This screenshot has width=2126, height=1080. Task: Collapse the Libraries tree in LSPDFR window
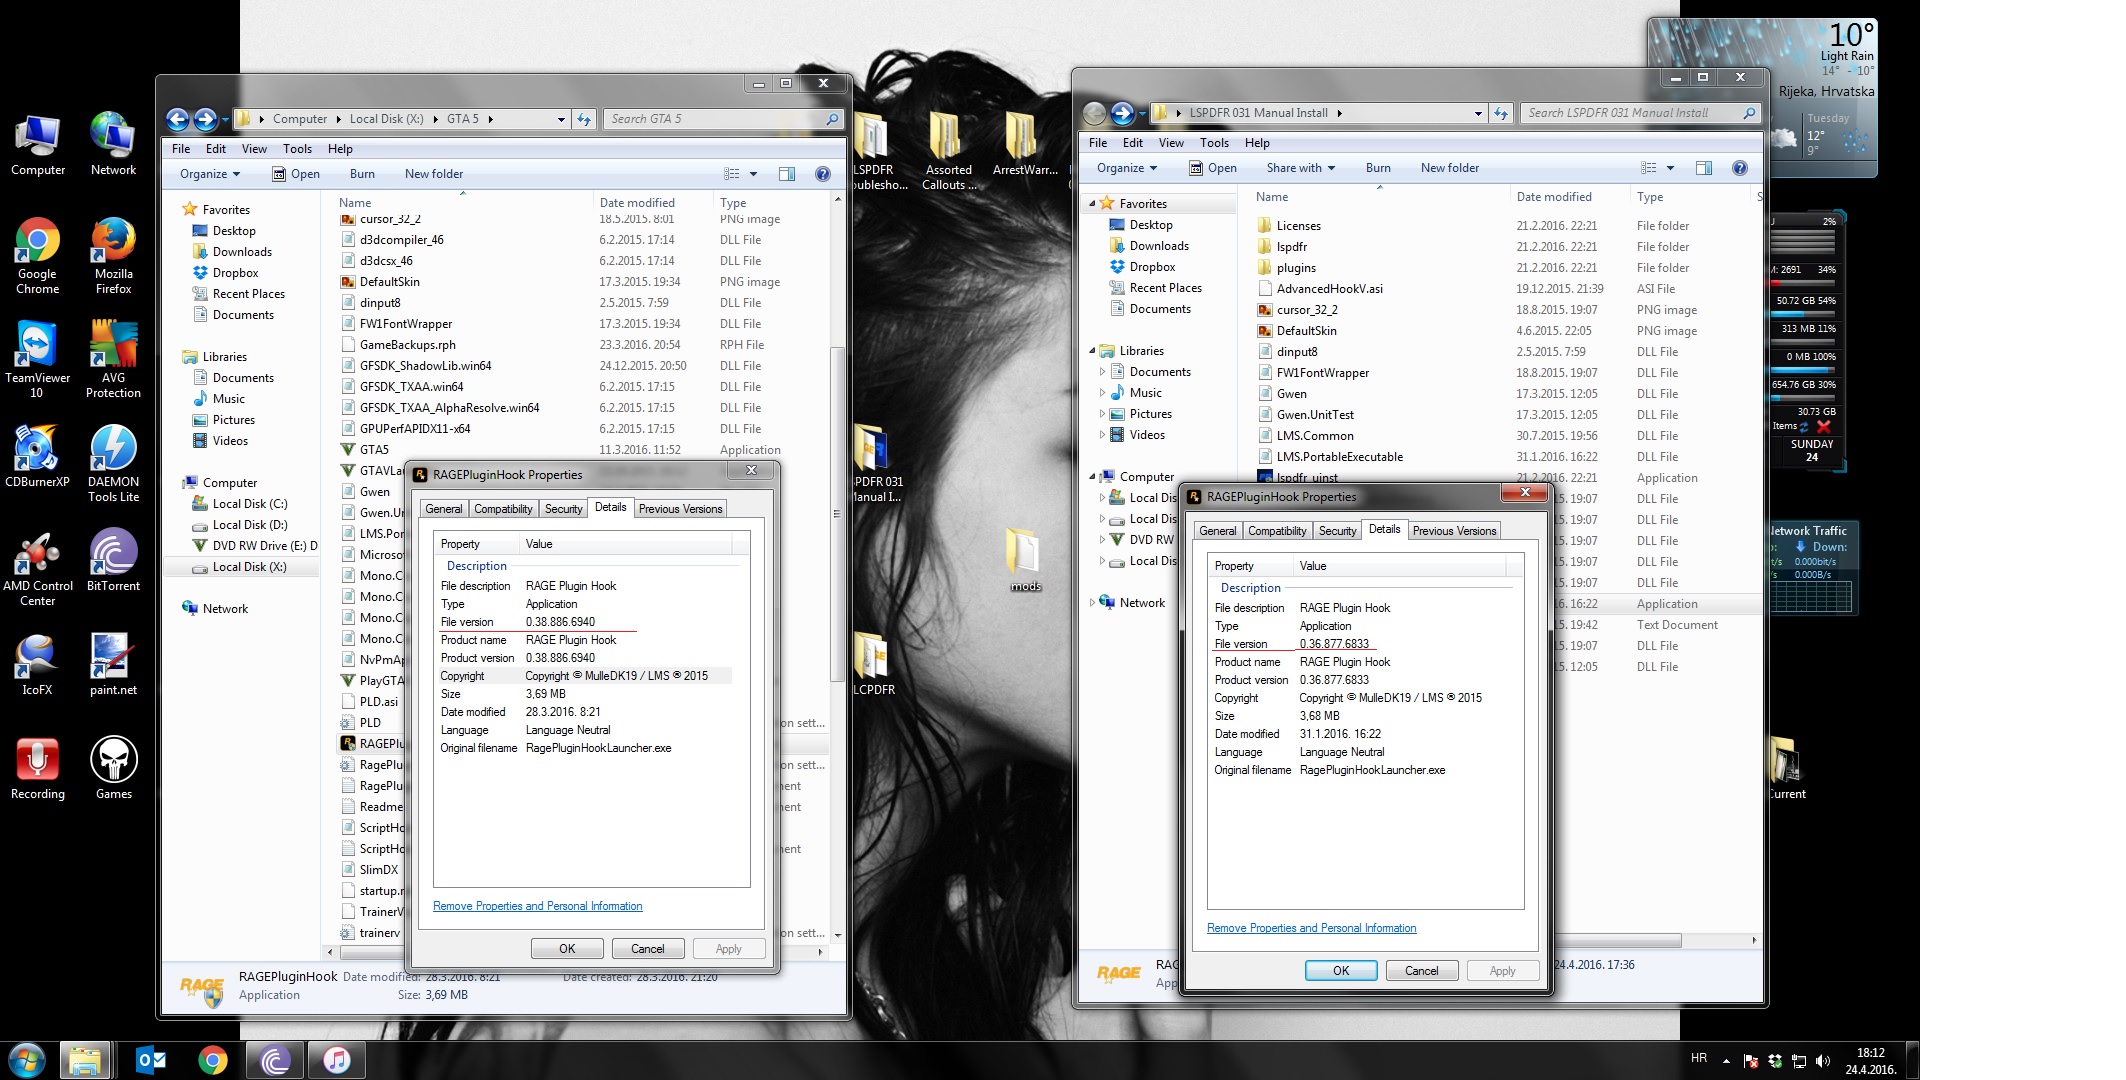[1092, 351]
